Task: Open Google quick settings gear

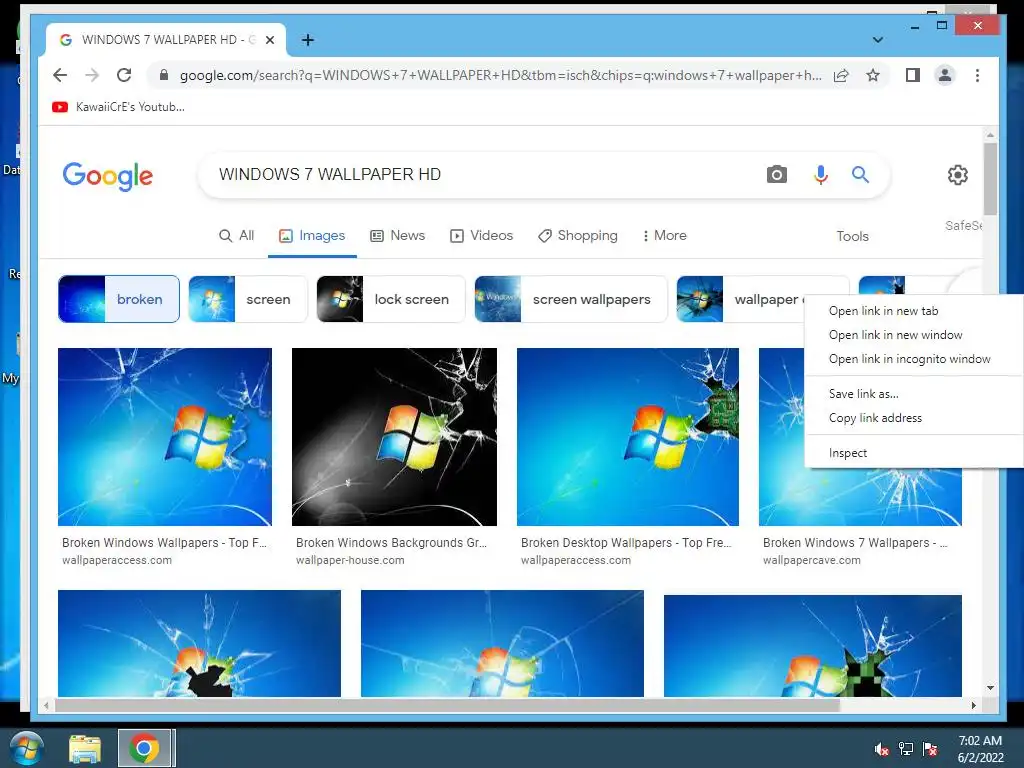Action: point(957,175)
